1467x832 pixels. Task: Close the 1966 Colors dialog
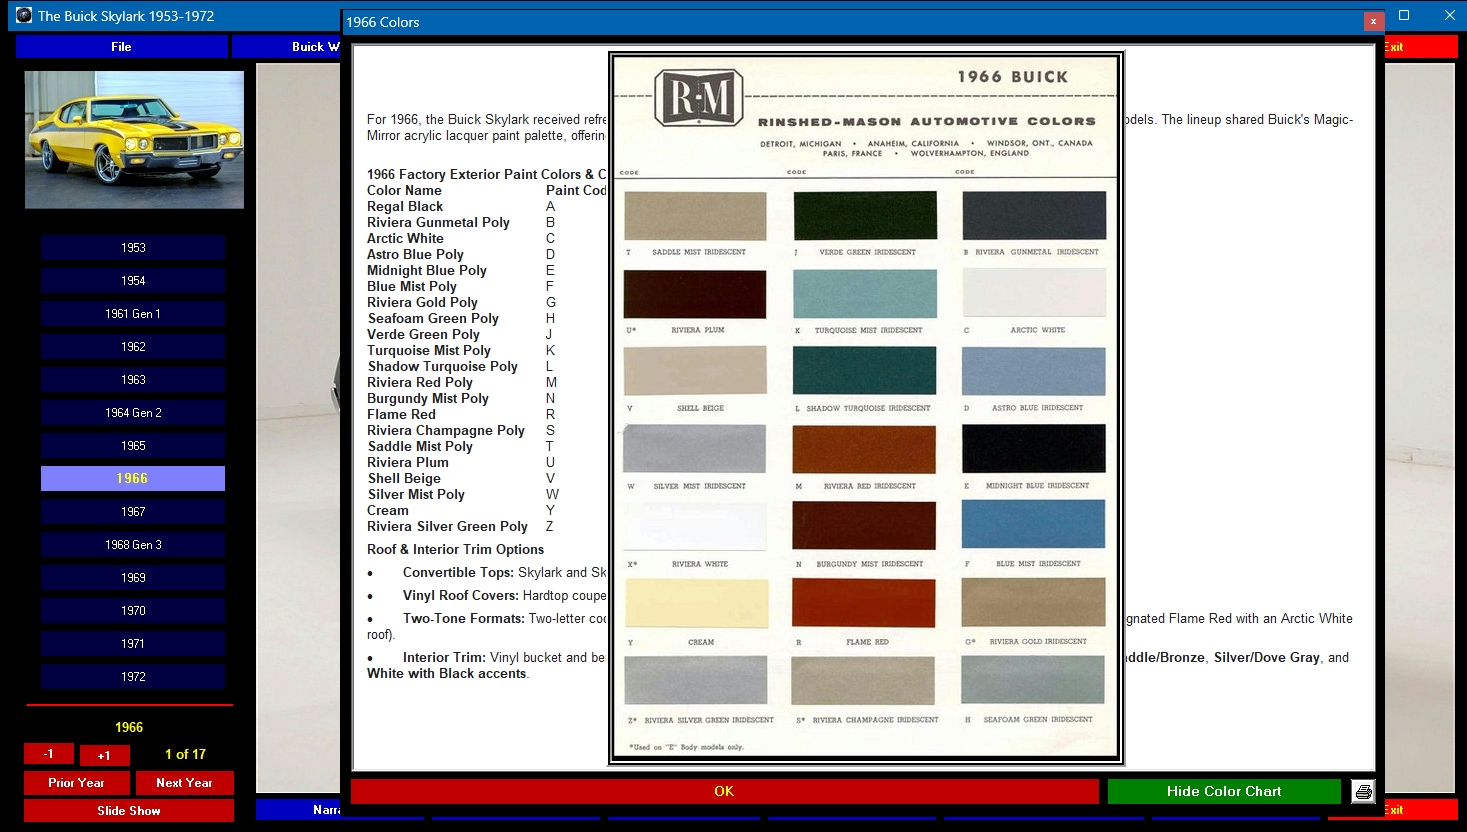coord(1373,21)
